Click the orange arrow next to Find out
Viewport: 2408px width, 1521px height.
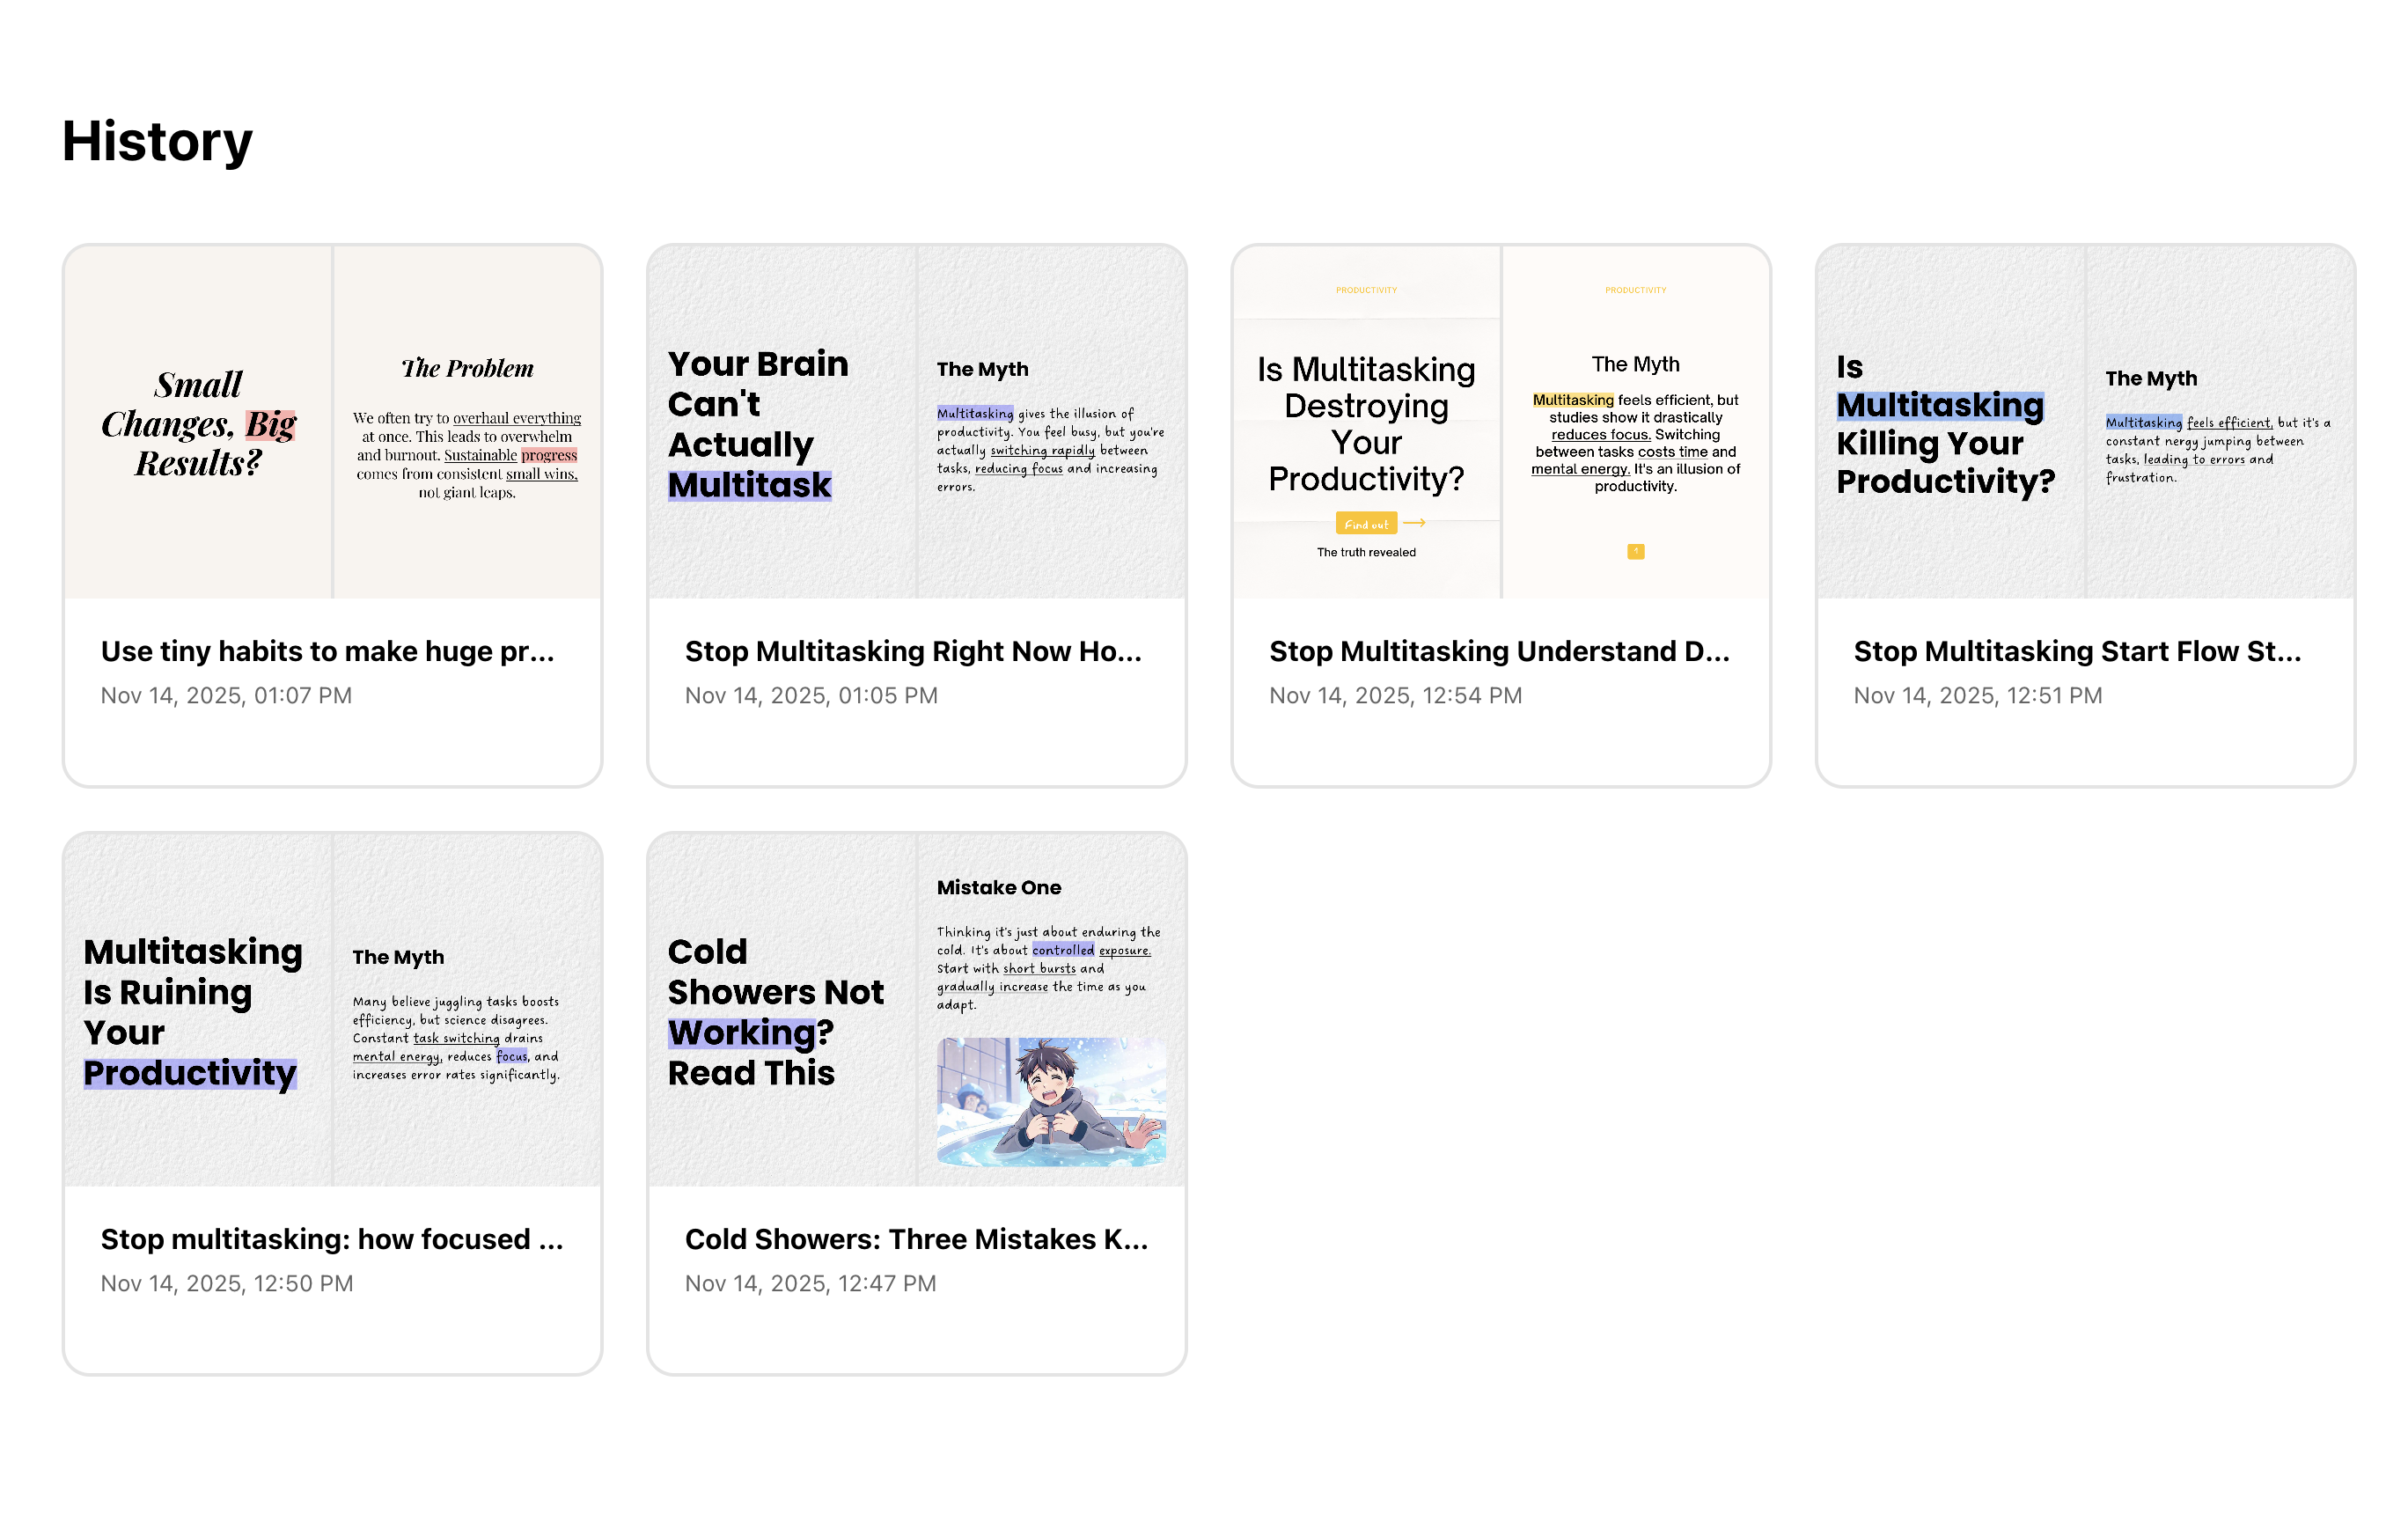coord(1414,523)
